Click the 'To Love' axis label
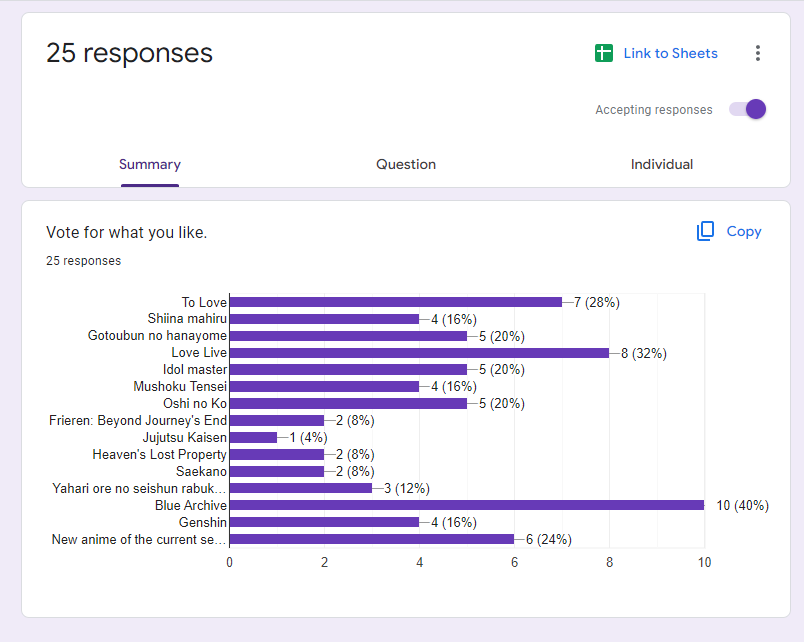 click(204, 303)
